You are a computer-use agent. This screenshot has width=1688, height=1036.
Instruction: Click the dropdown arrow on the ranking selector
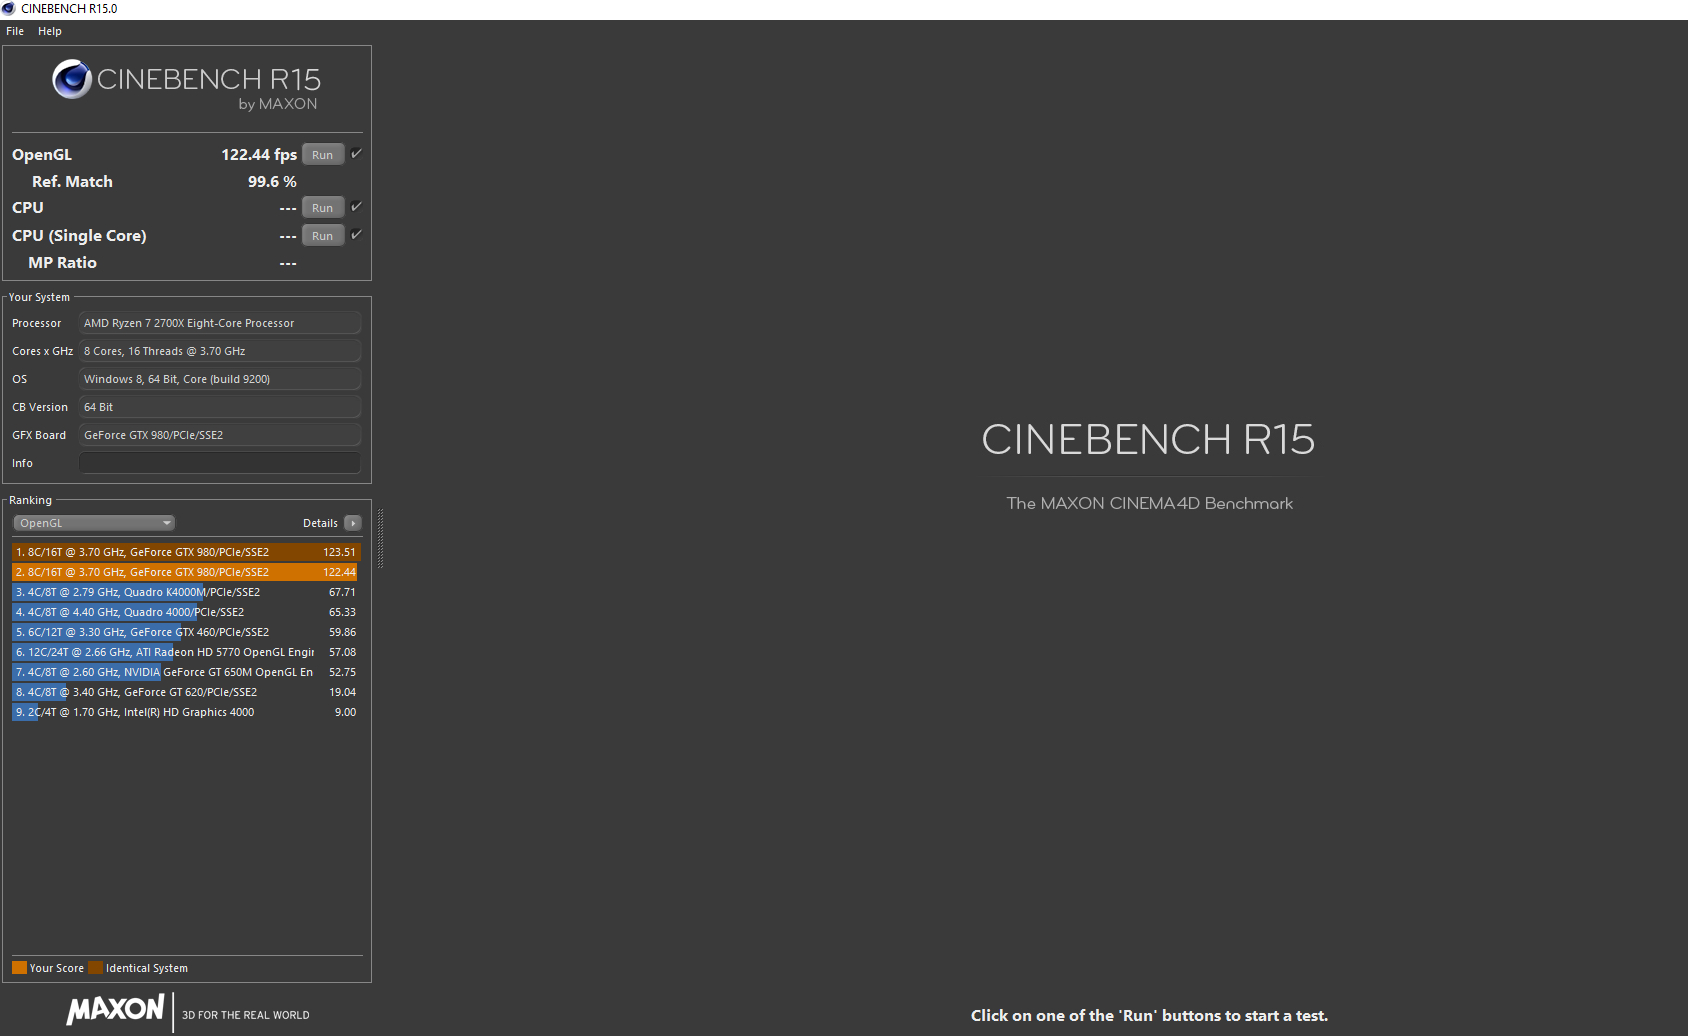tap(165, 522)
